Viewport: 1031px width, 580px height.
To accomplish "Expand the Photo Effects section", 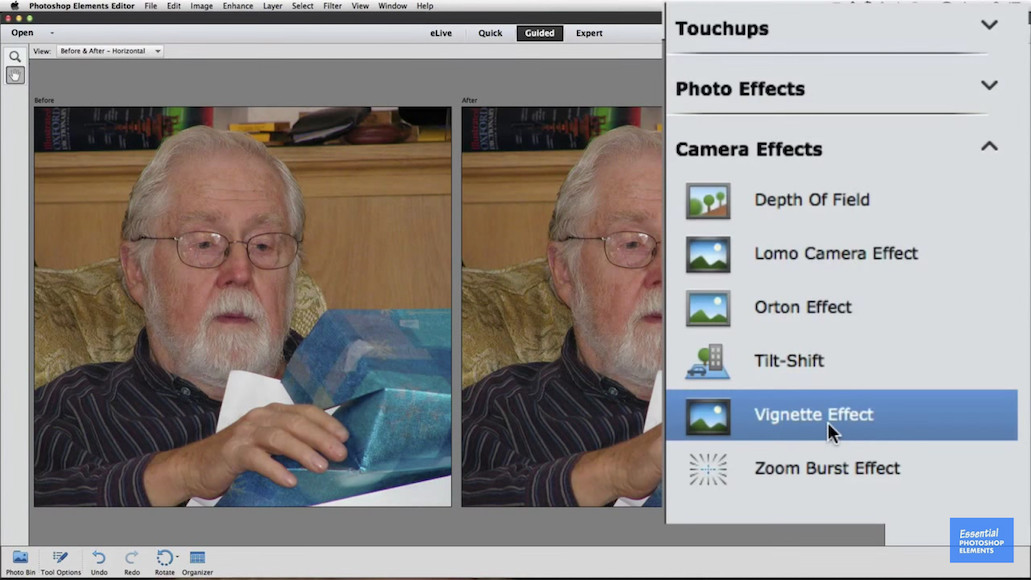I will (x=989, y=85).
